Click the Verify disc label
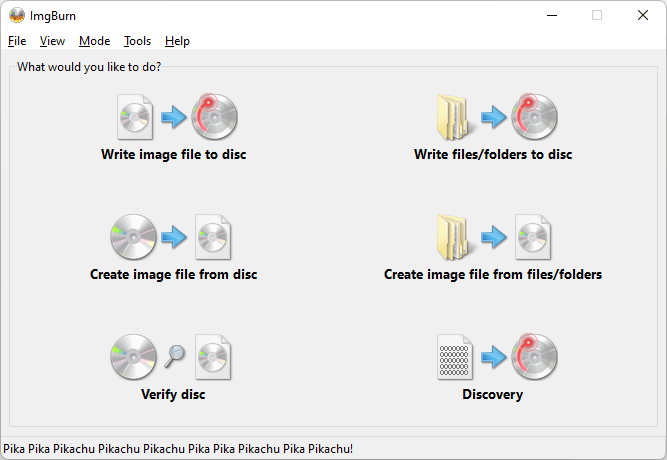This screenshot has height=460, width=667. pyautogui.click(x=173, y=394)
